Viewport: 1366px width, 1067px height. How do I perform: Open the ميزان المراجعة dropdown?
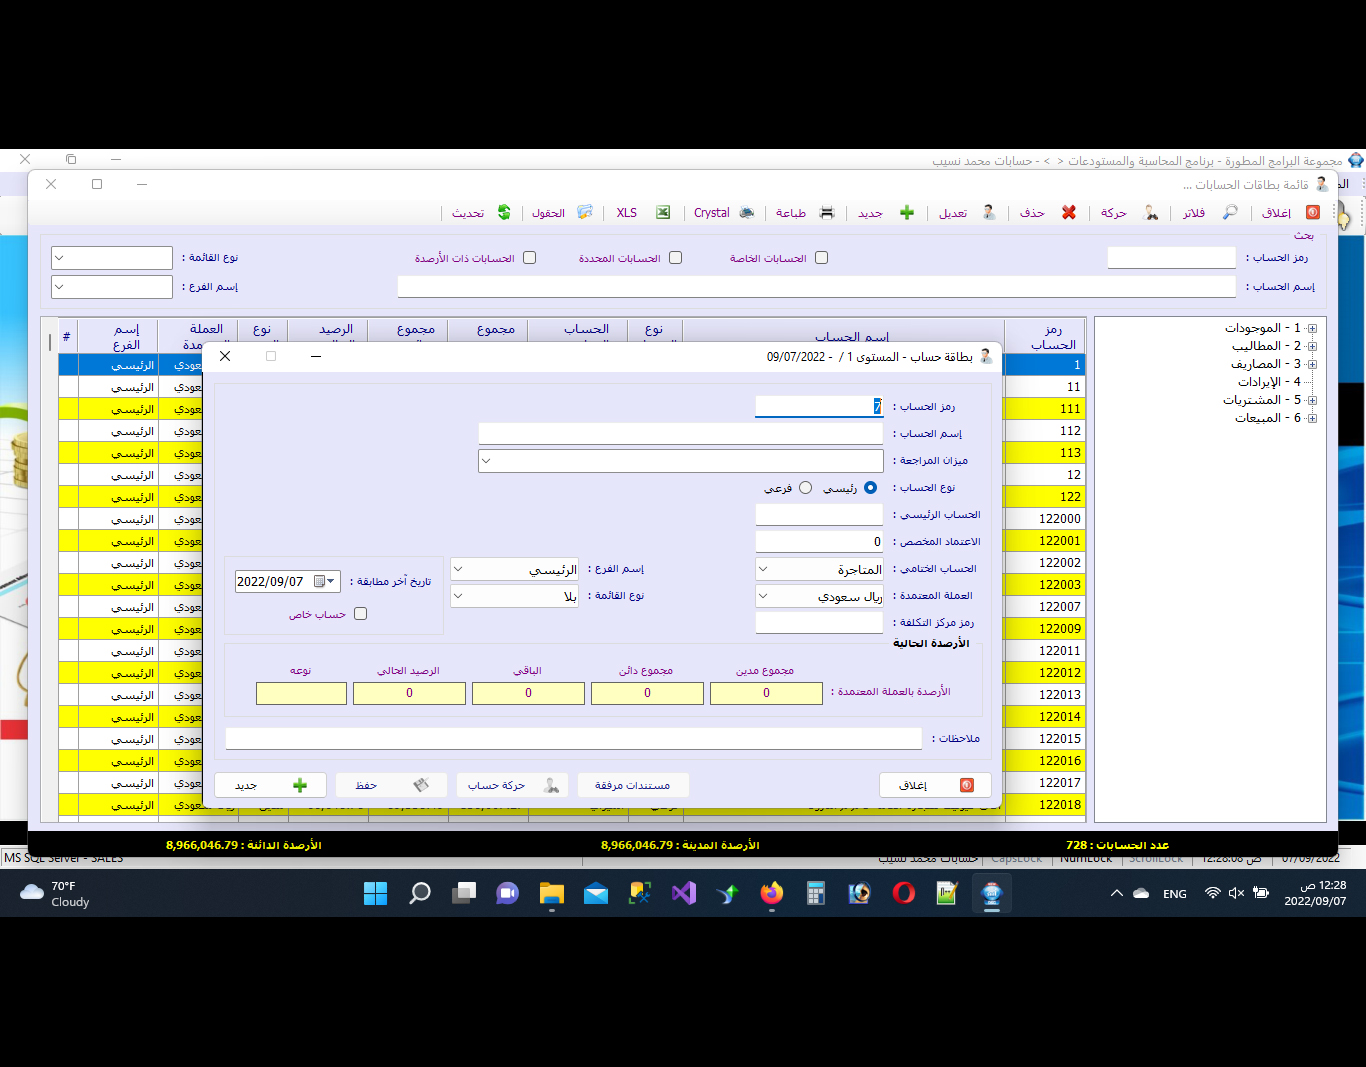486,461
